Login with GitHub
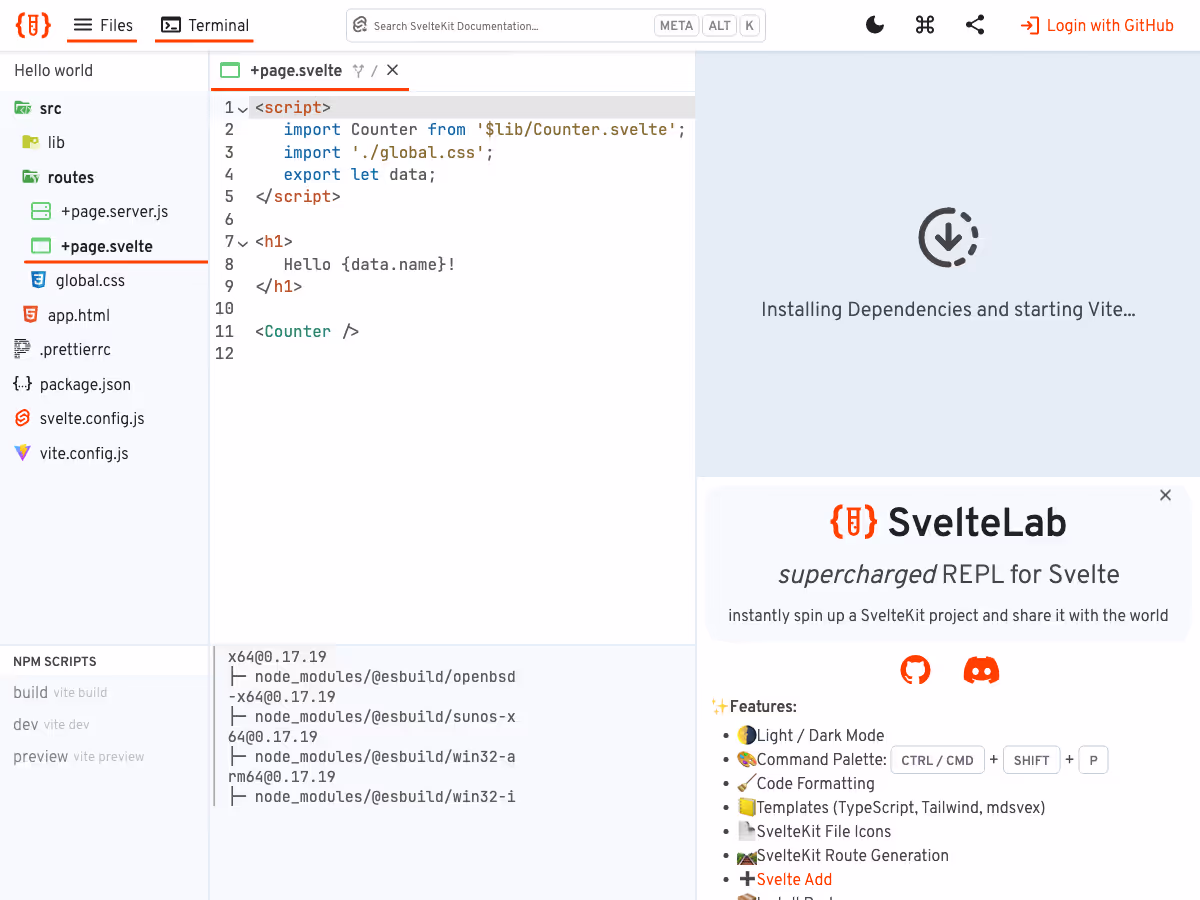The width and height of the screenshot is (1200, 900). click(x=1097, y=26)
